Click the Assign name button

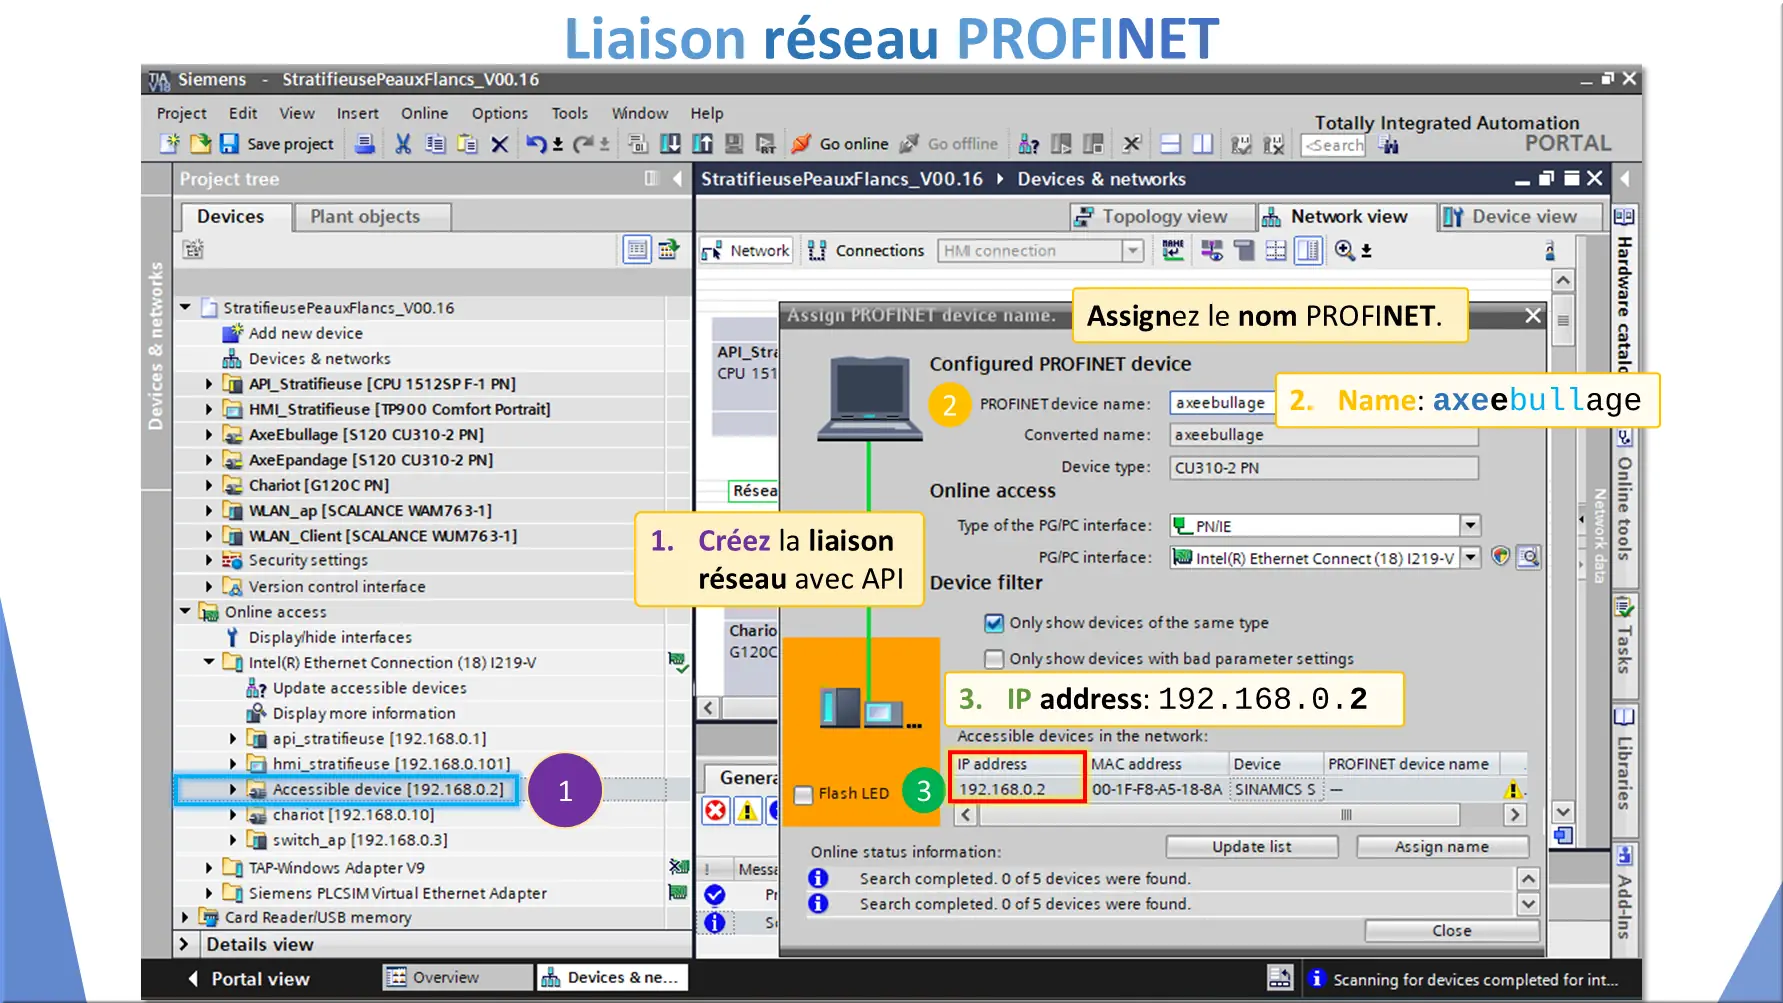1441,847
